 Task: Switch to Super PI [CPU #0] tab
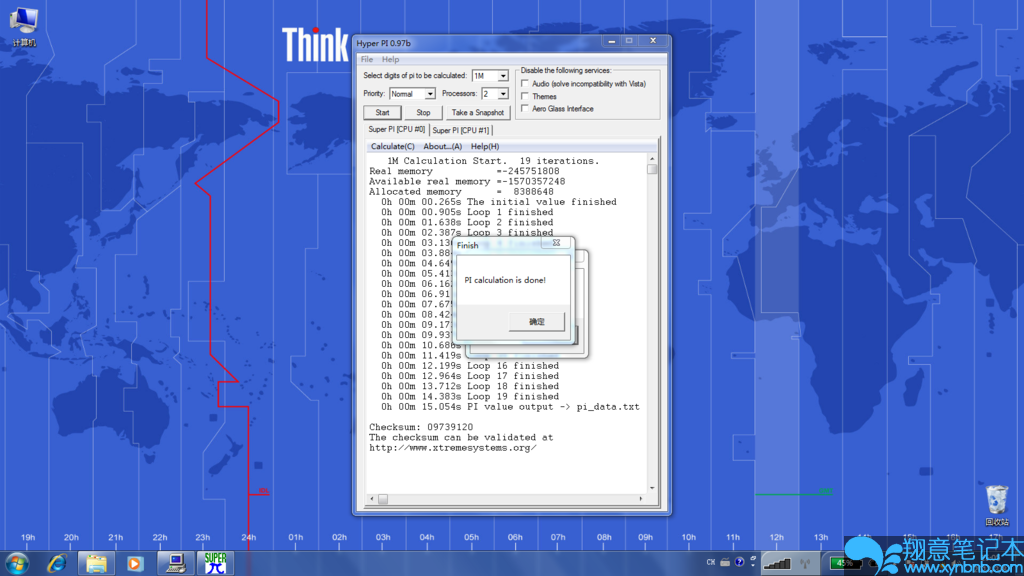396,129
